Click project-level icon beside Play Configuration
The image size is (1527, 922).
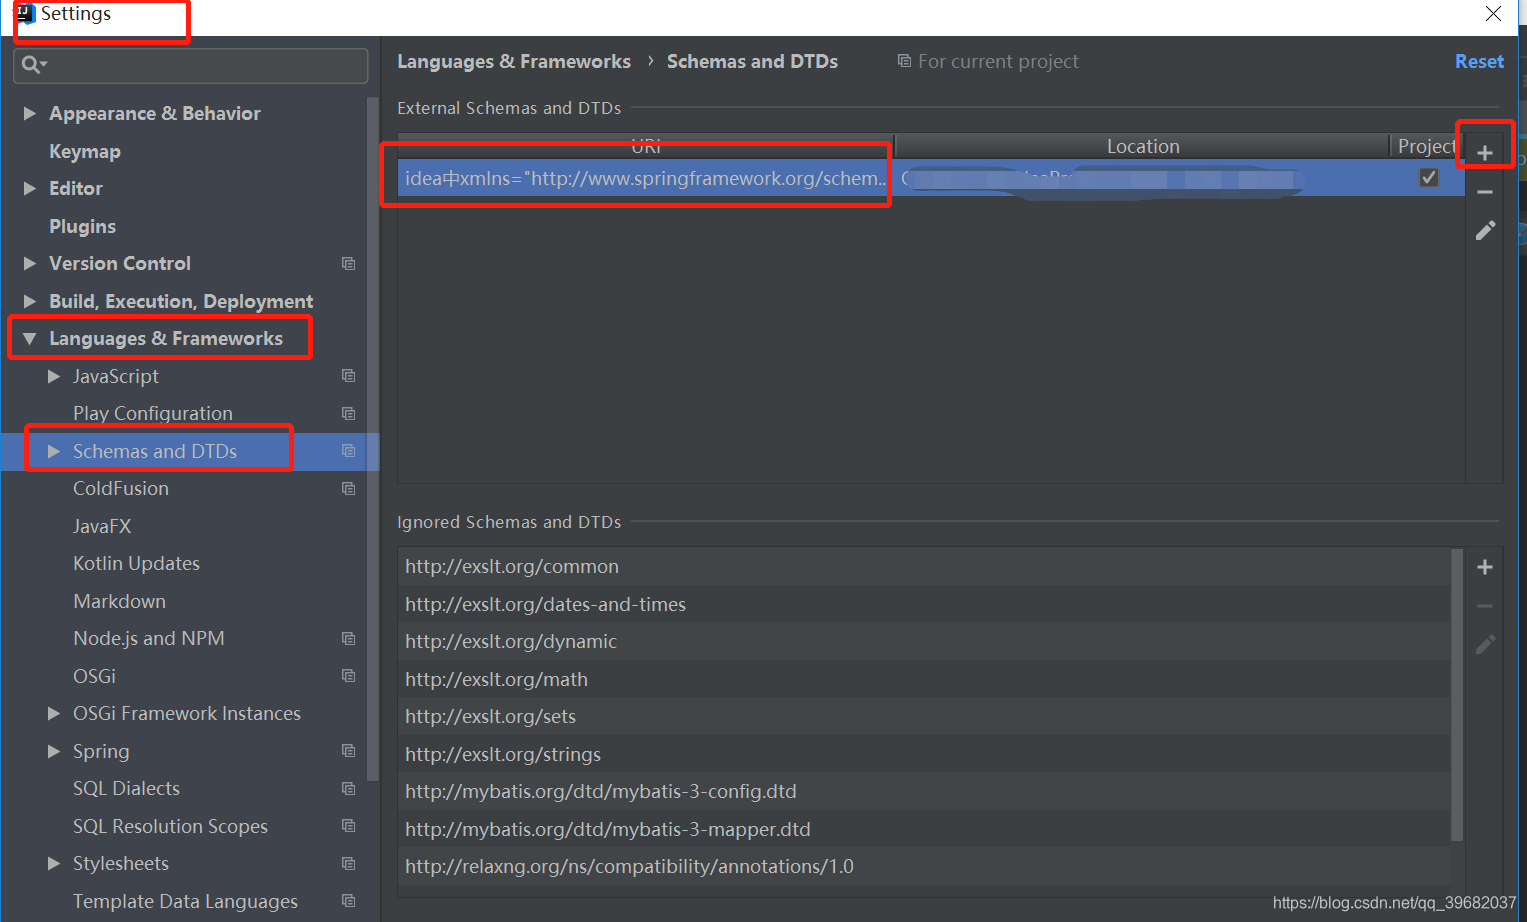pos(348,414)
